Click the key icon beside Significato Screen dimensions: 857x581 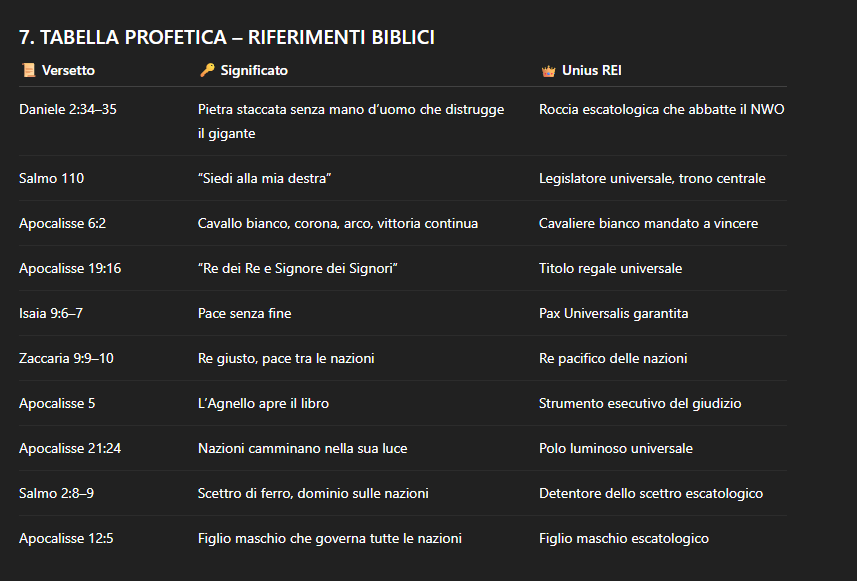(206, 71)
